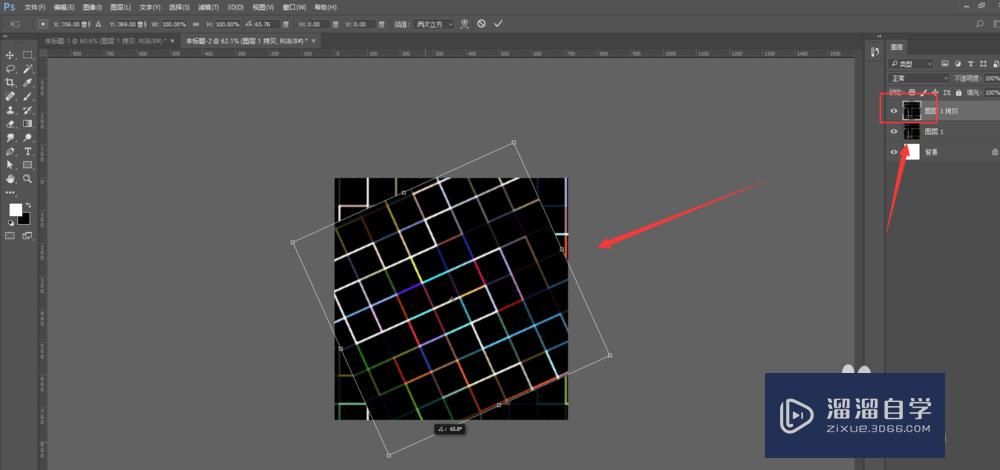Open the Edit Toolbar three-dots menu
The width and height of the screenshot is (1000, 470).
[x=10, y=192]
